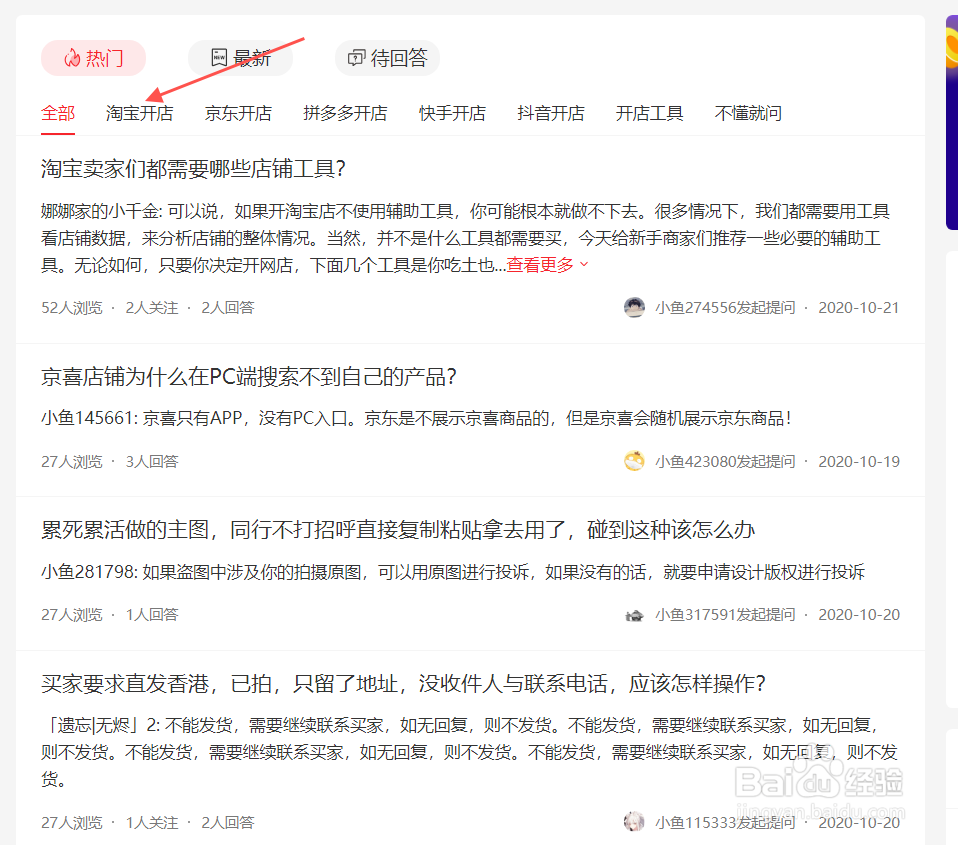Open question 买家要求直发香港

point(403,684)
